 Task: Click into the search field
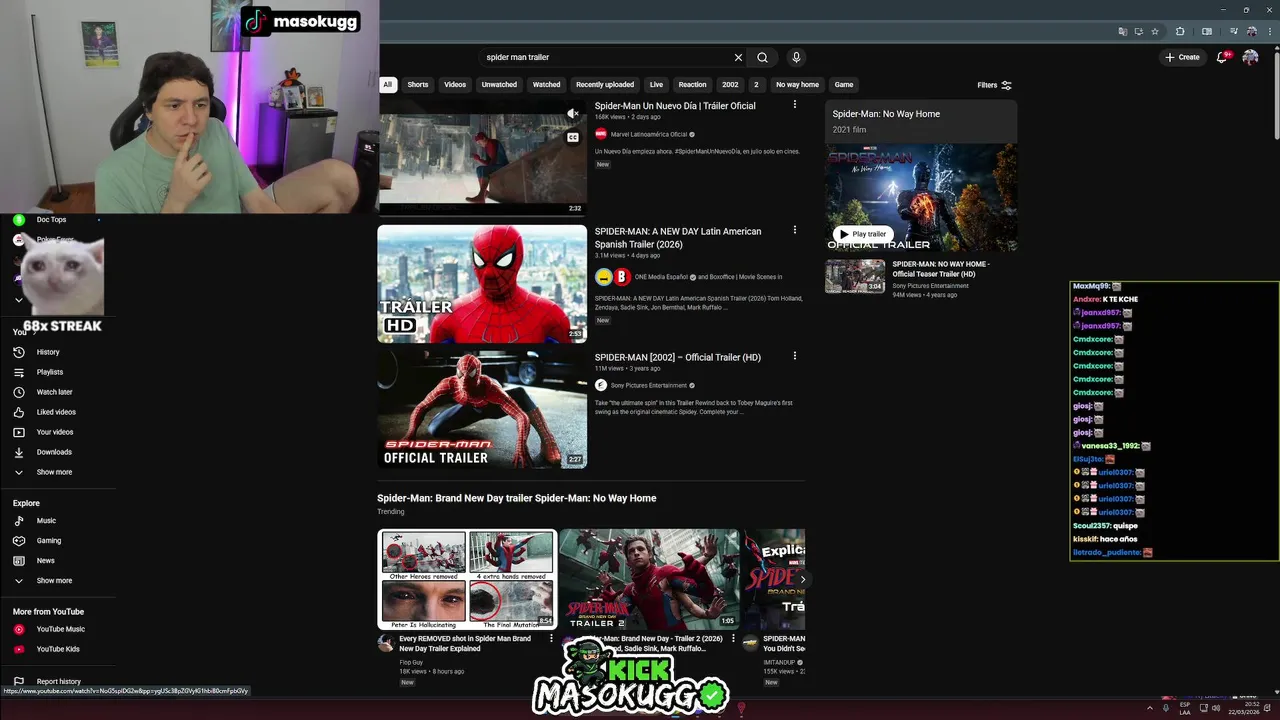point(605,57)
